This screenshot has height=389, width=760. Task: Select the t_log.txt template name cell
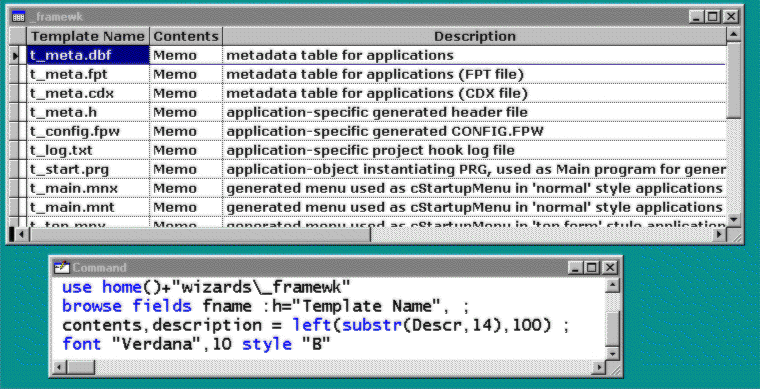[x=88, y=150]
